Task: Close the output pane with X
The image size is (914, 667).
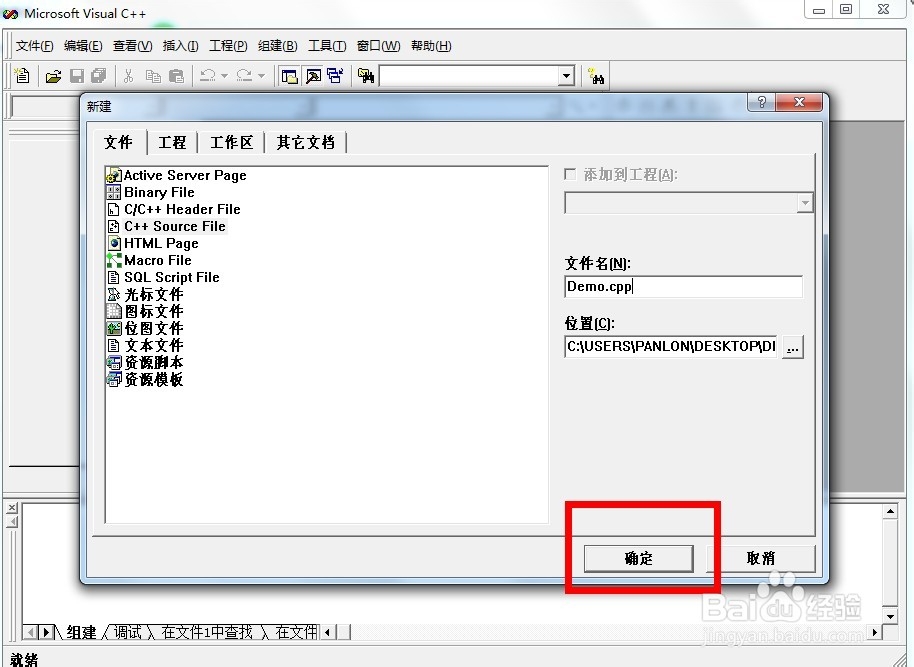Action: tap(12, 508)
